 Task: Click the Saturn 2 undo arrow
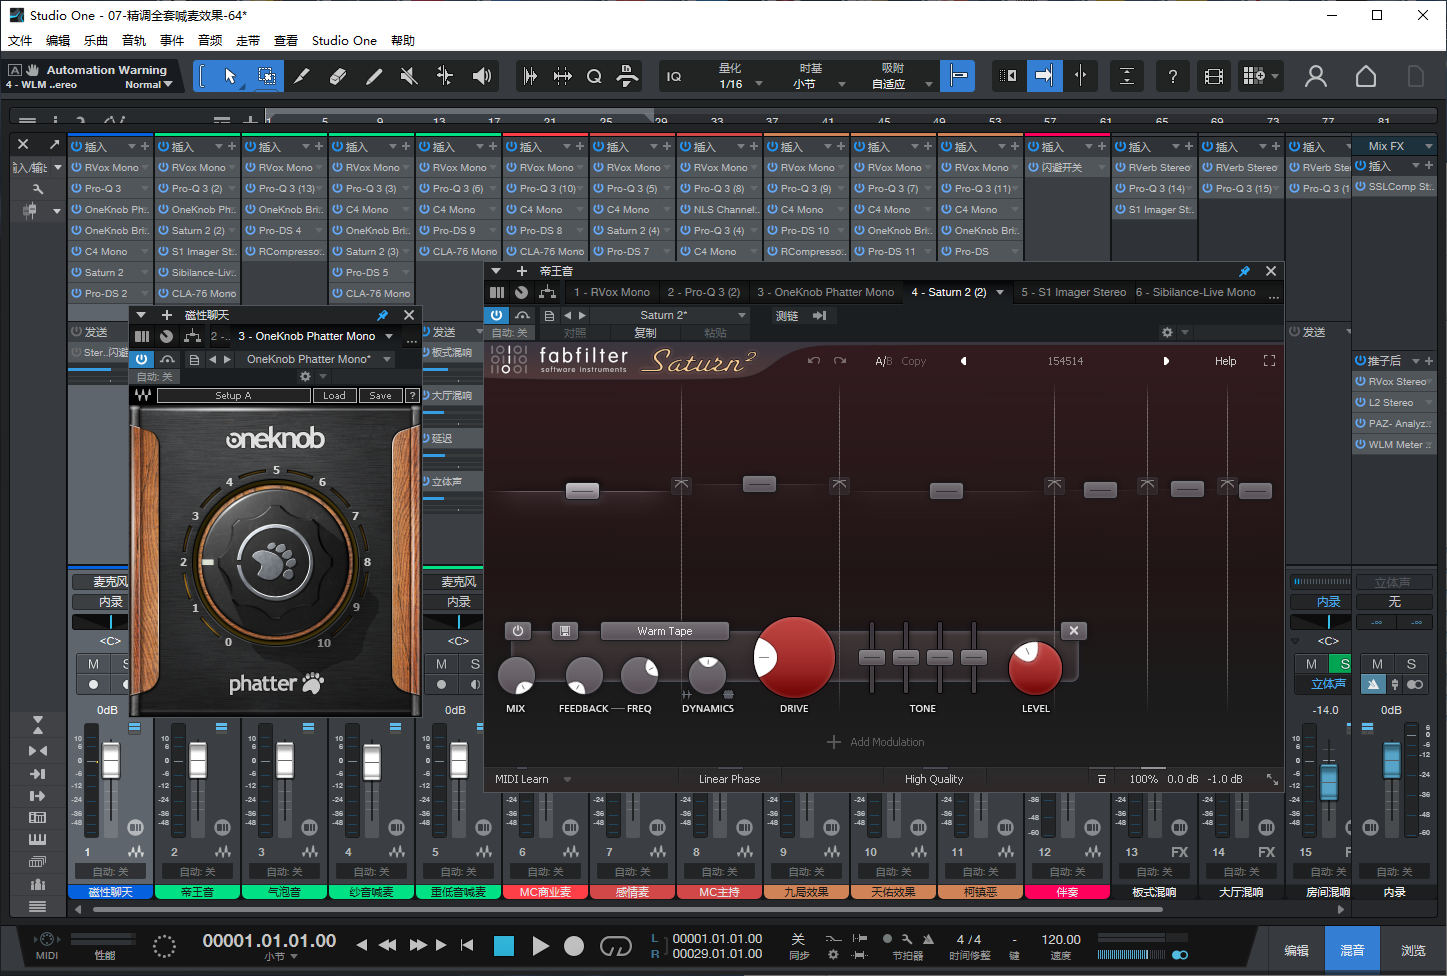[814, 361]
